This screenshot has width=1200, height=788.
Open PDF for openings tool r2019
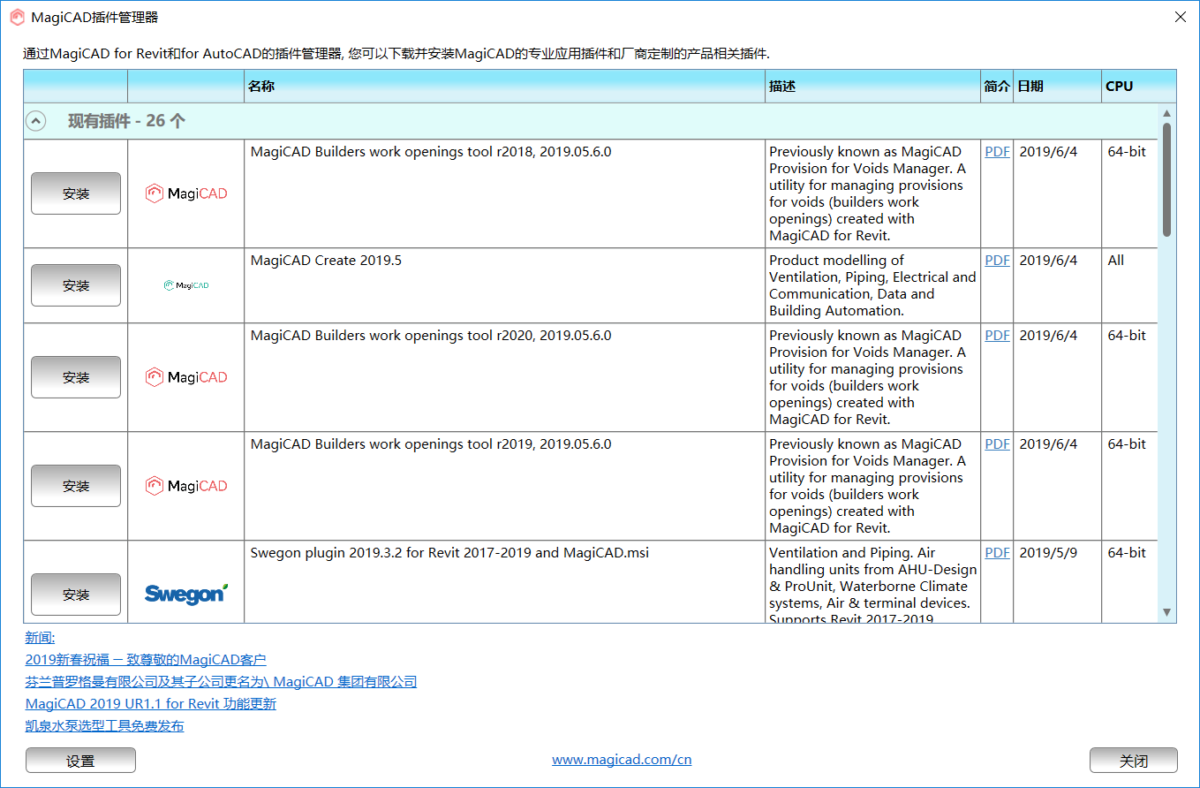point(997,444)
